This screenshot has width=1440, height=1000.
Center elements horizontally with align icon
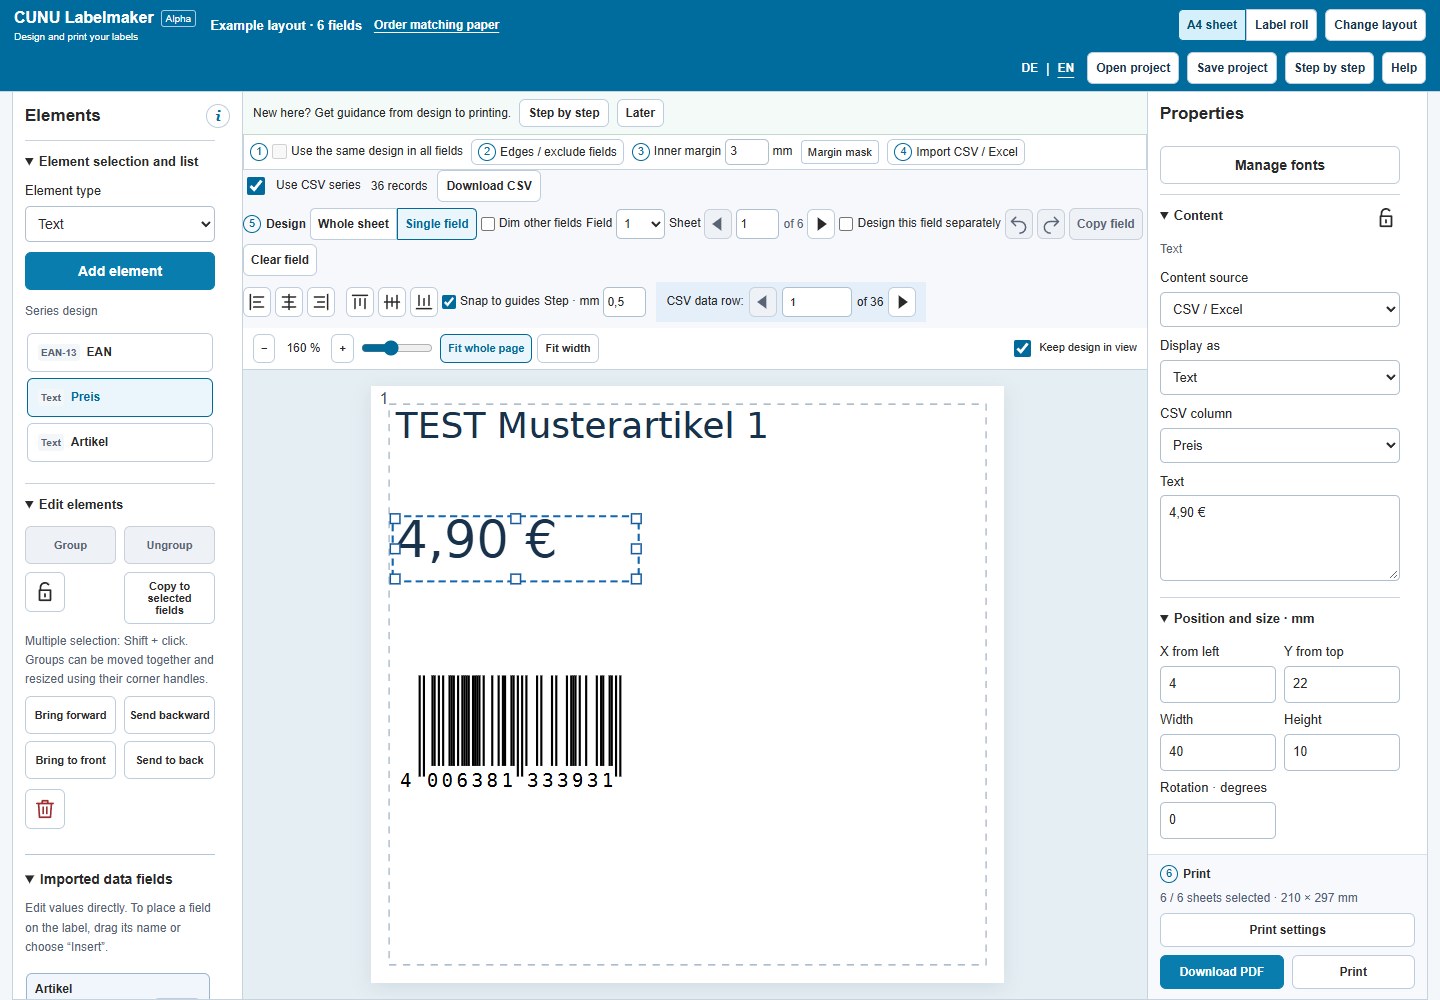point(289,302)
